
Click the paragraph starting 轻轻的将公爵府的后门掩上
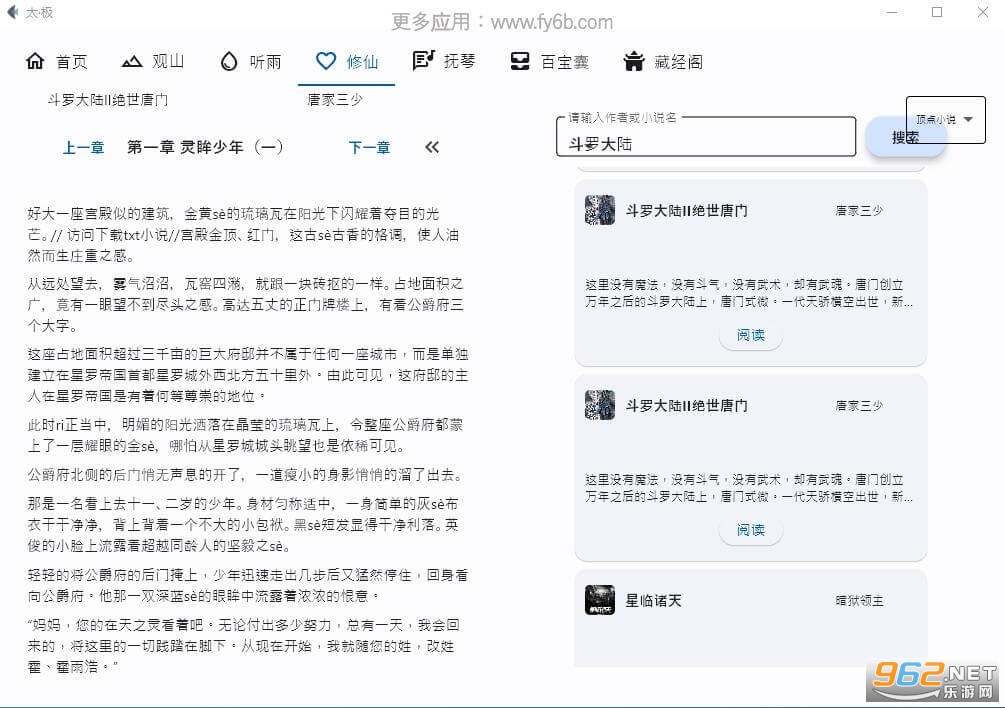pos(247,585)
